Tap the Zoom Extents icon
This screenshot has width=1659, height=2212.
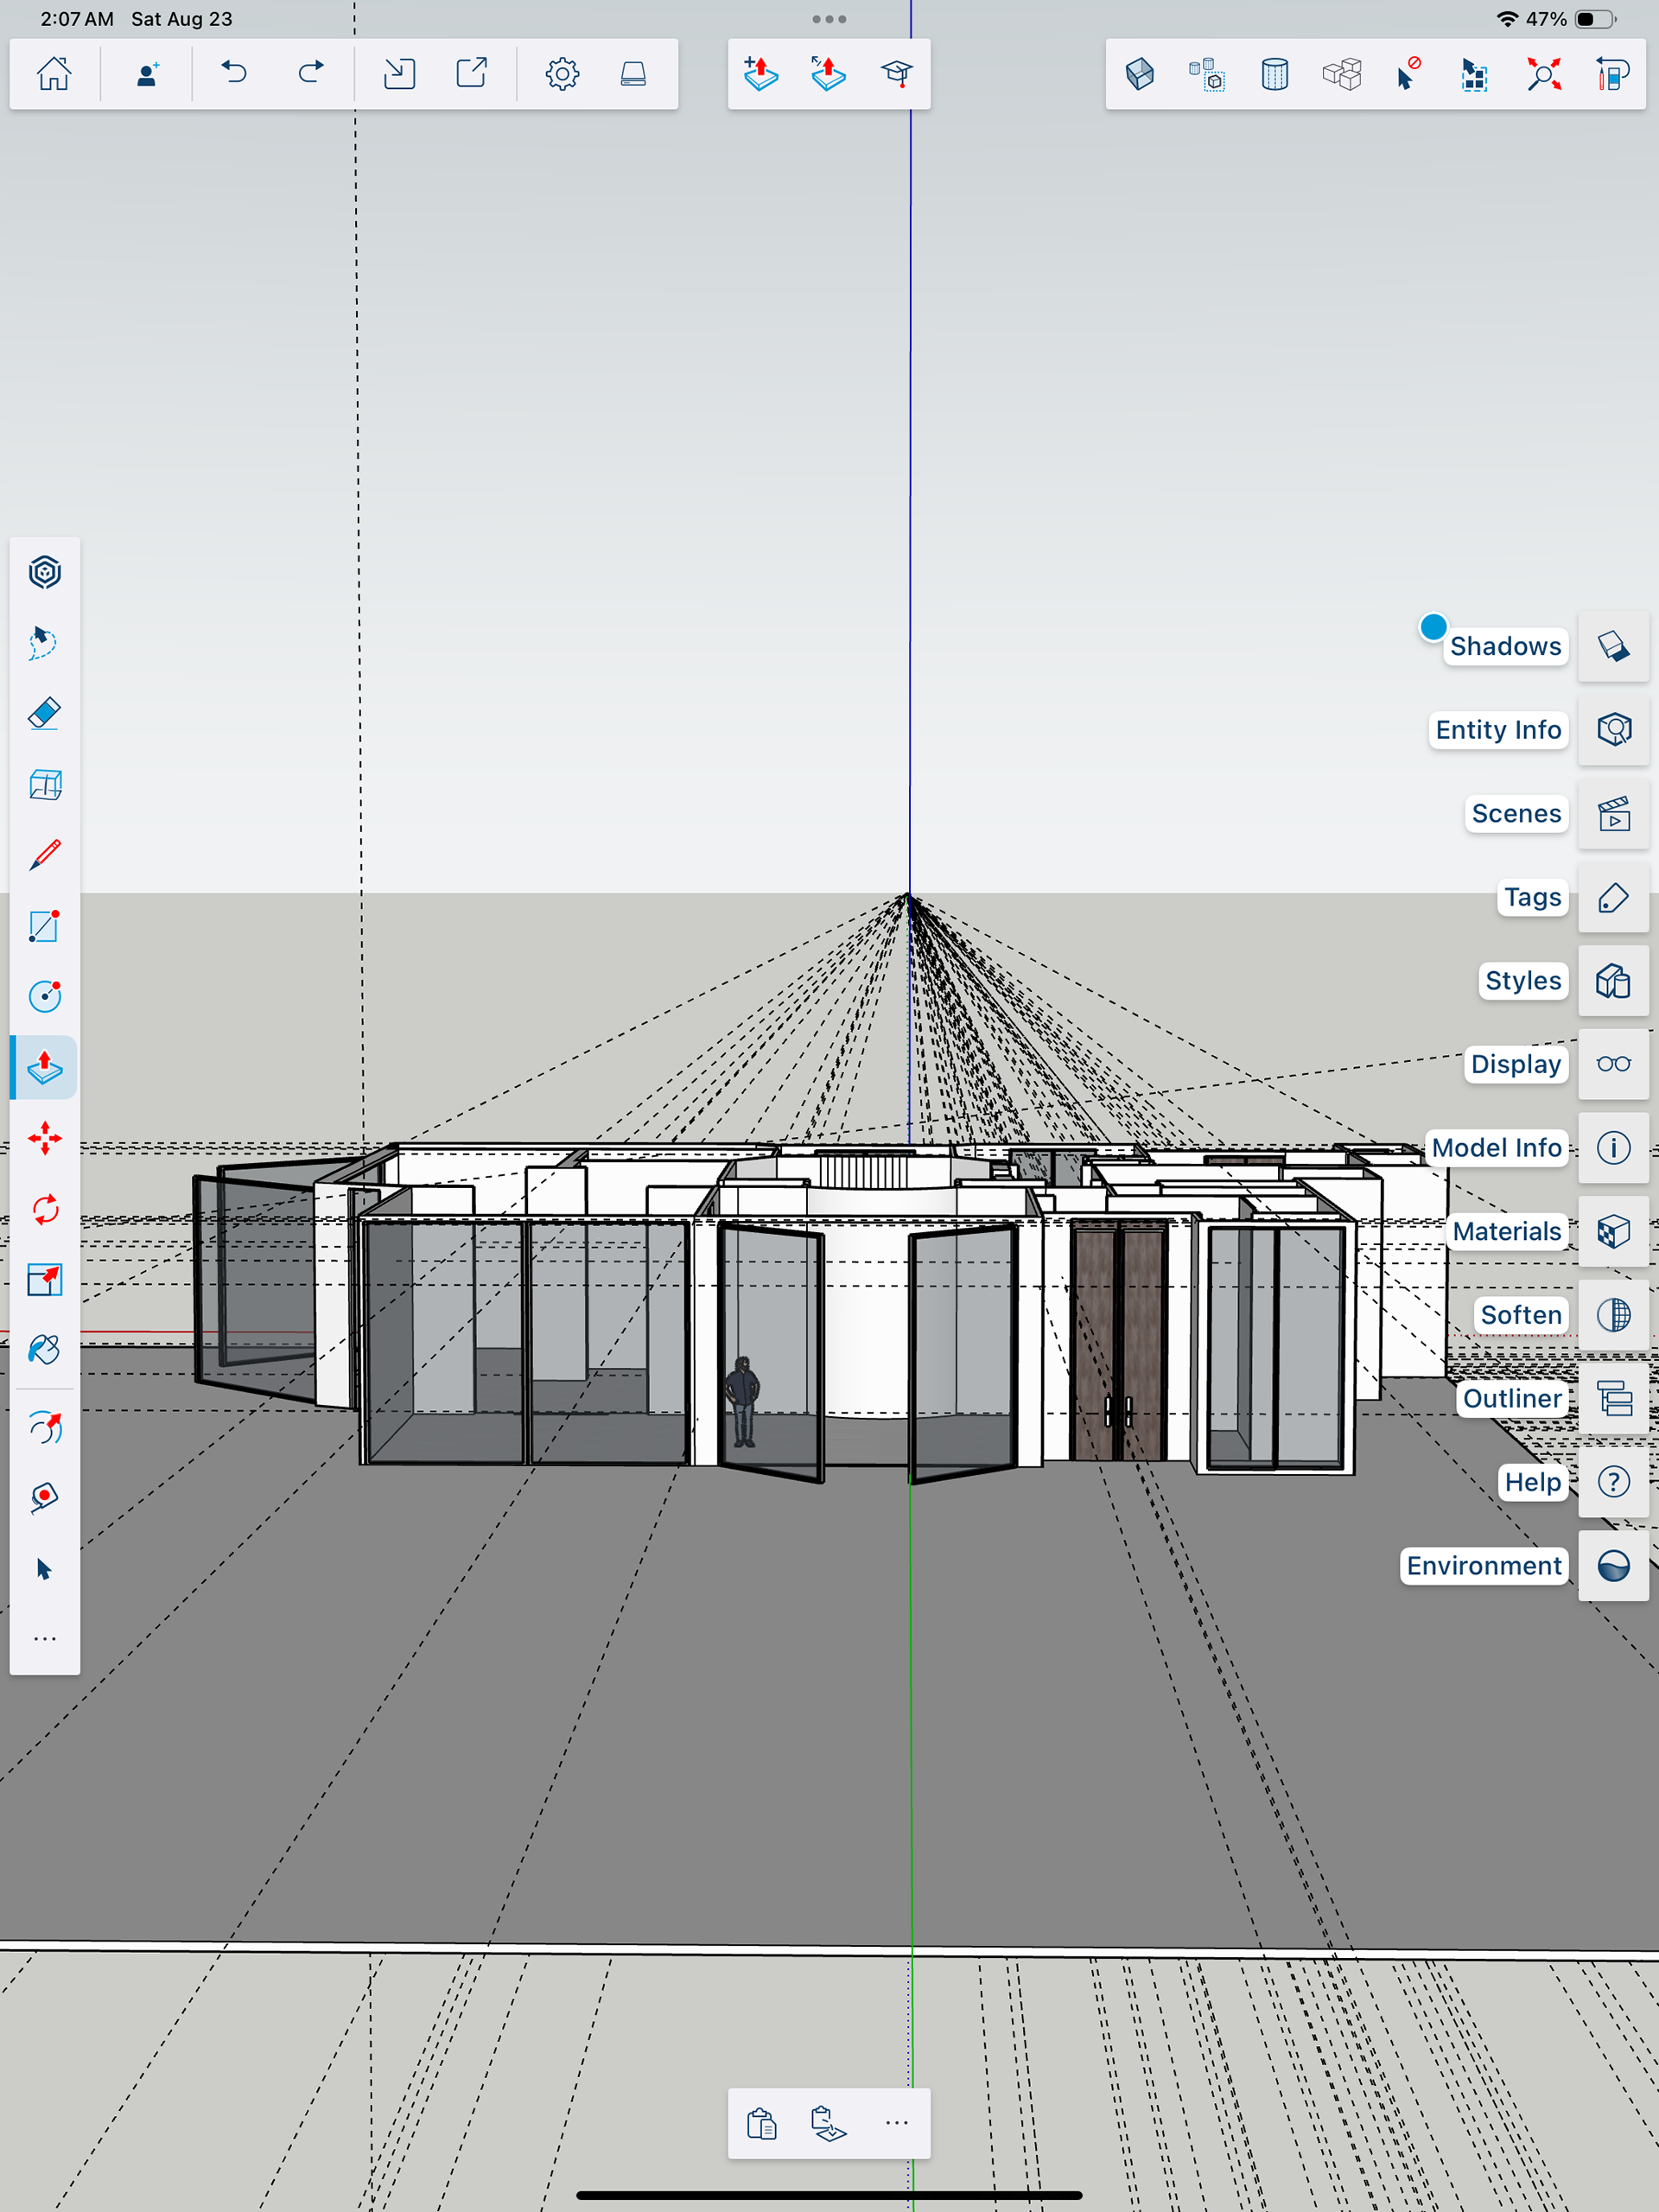click(1543, 74)
